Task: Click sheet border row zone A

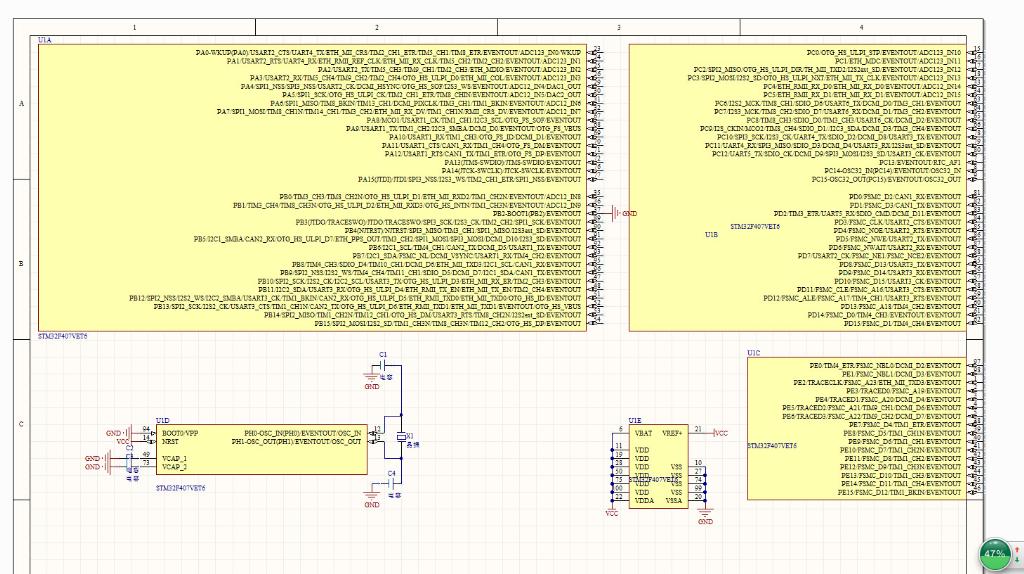Action: (22, 103)
